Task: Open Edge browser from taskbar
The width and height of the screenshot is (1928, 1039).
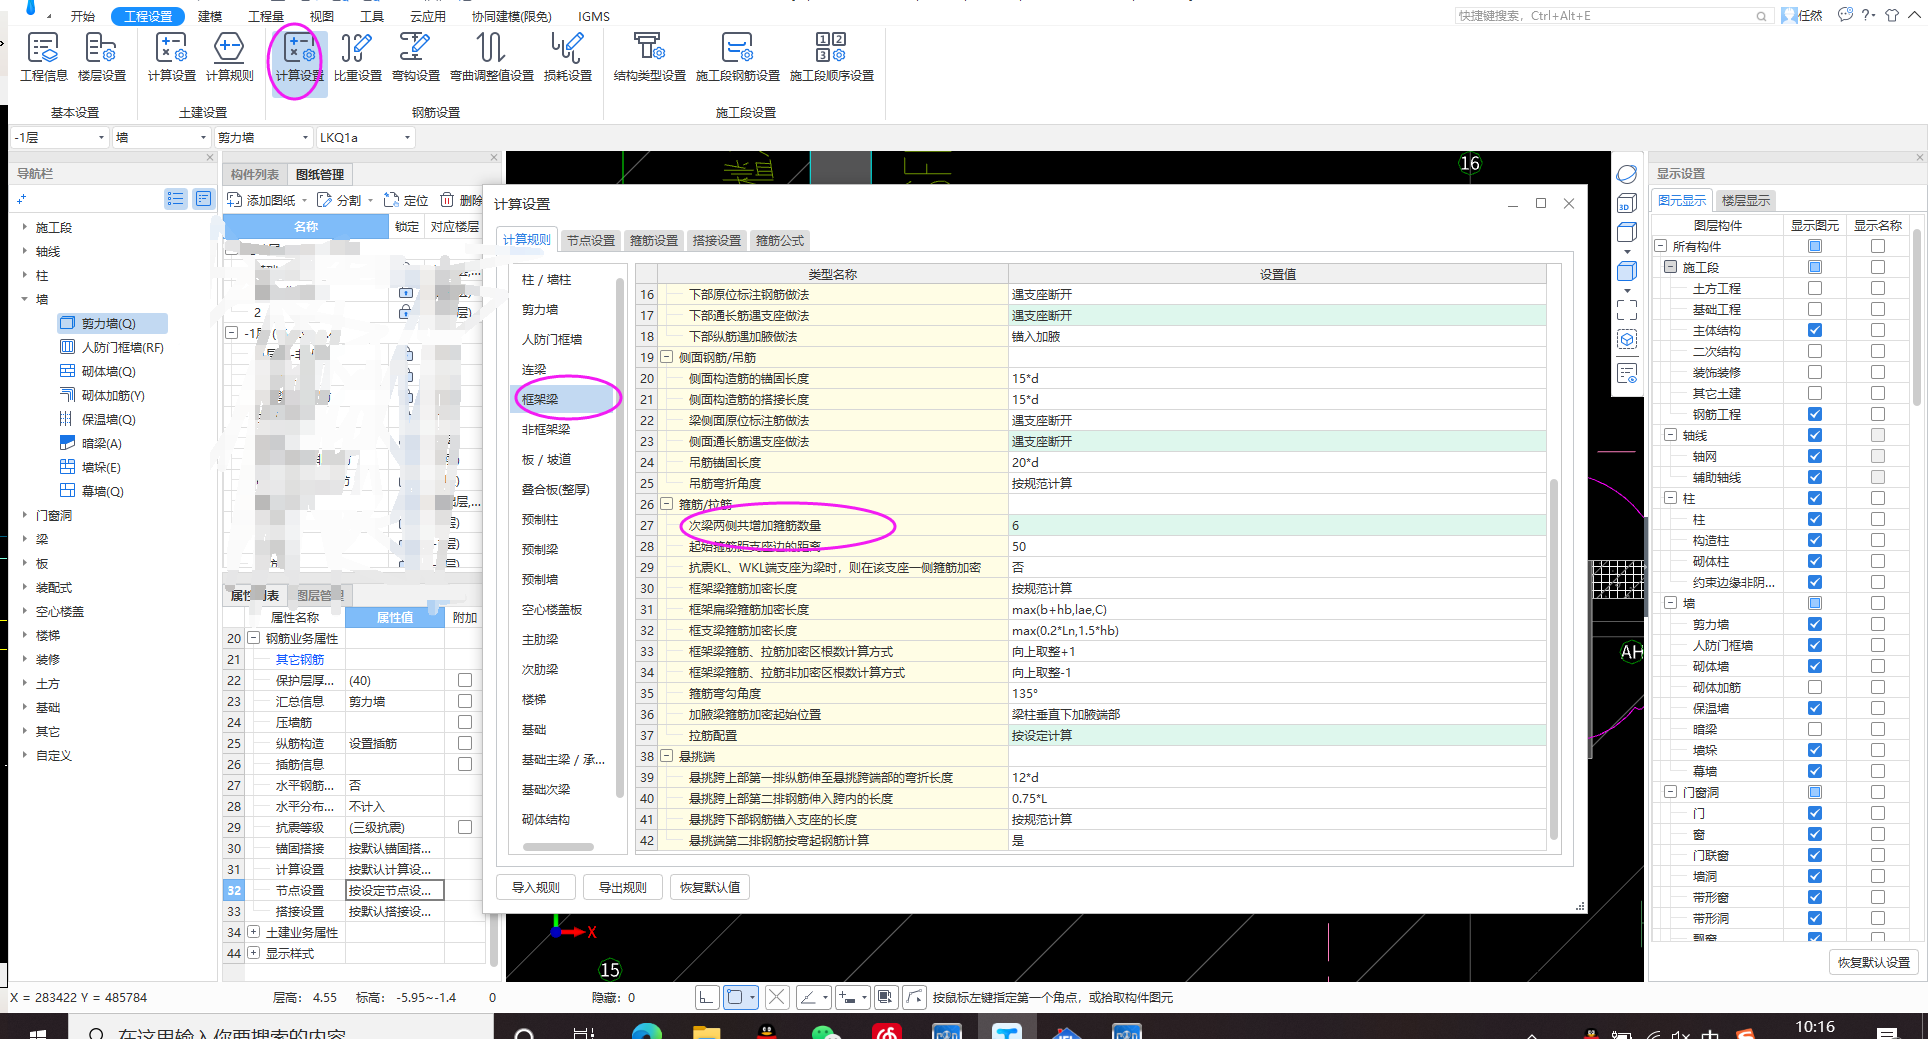Action: [647, 1031]
